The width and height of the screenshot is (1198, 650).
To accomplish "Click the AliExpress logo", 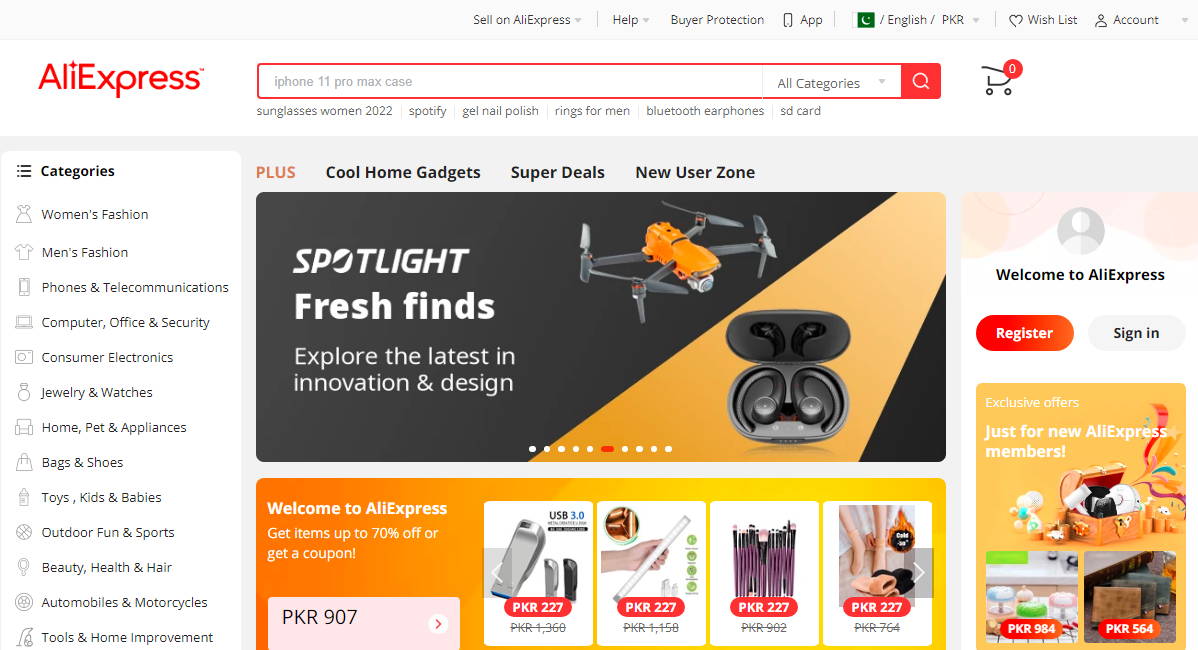I will pyautogui.click(x=121, y=79).
